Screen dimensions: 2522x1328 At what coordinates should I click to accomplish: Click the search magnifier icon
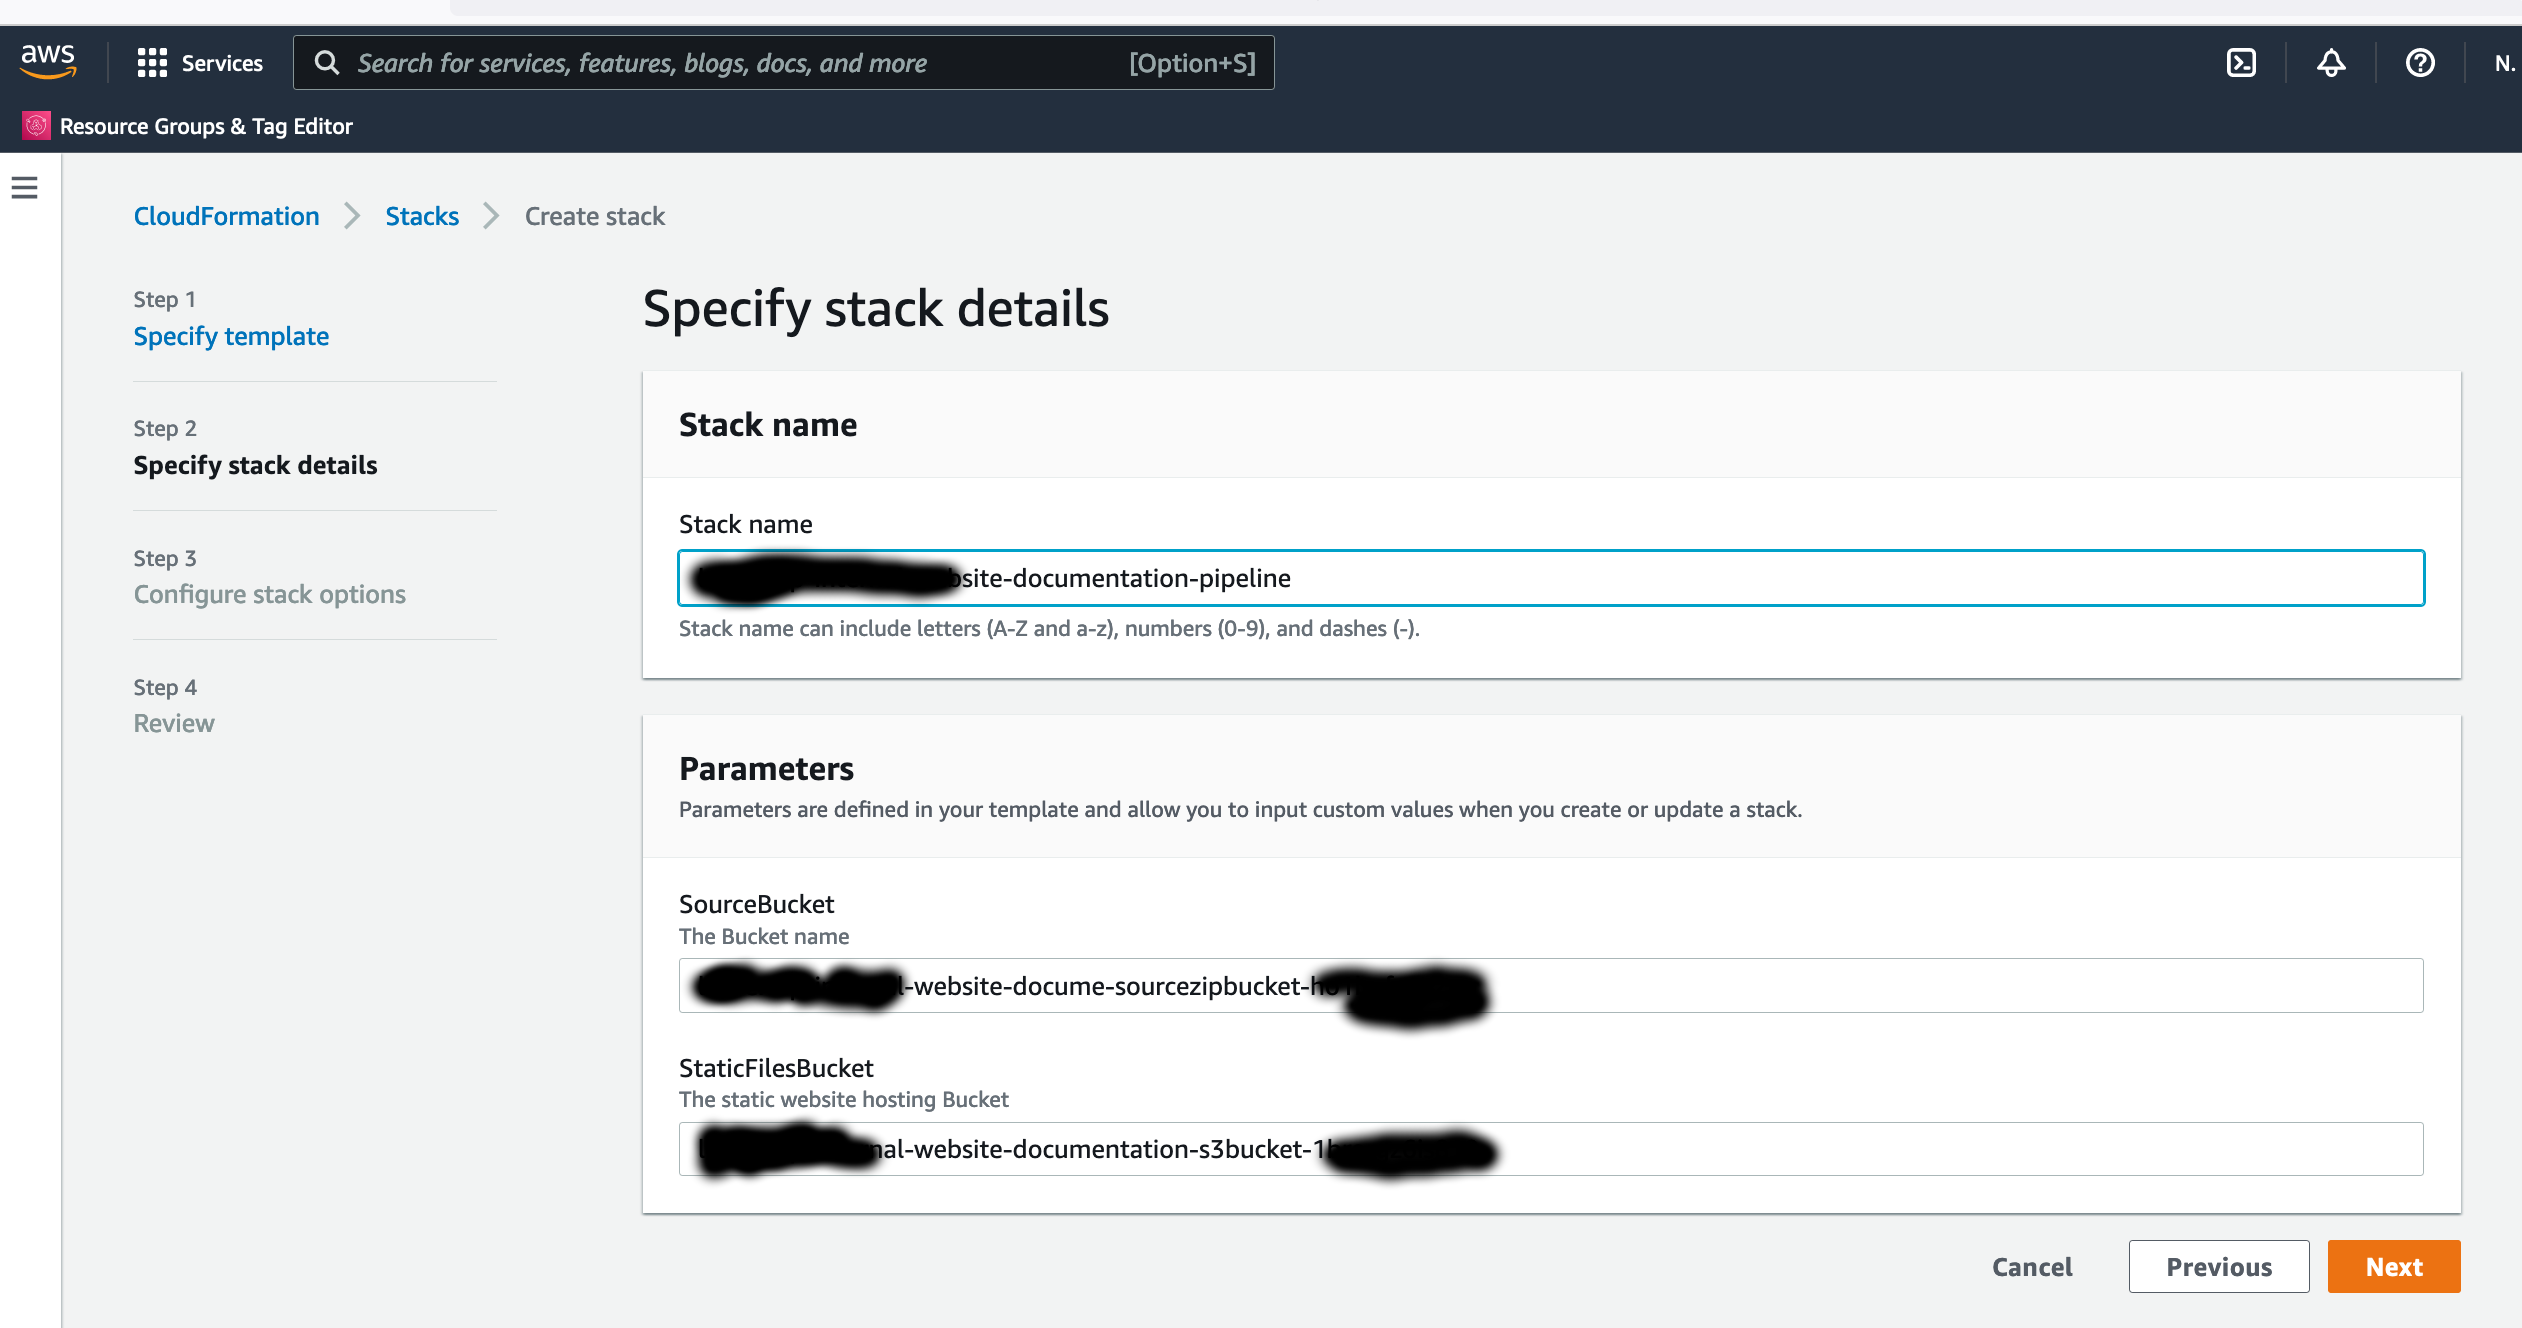pyautogui.click(x=327, y=63)
